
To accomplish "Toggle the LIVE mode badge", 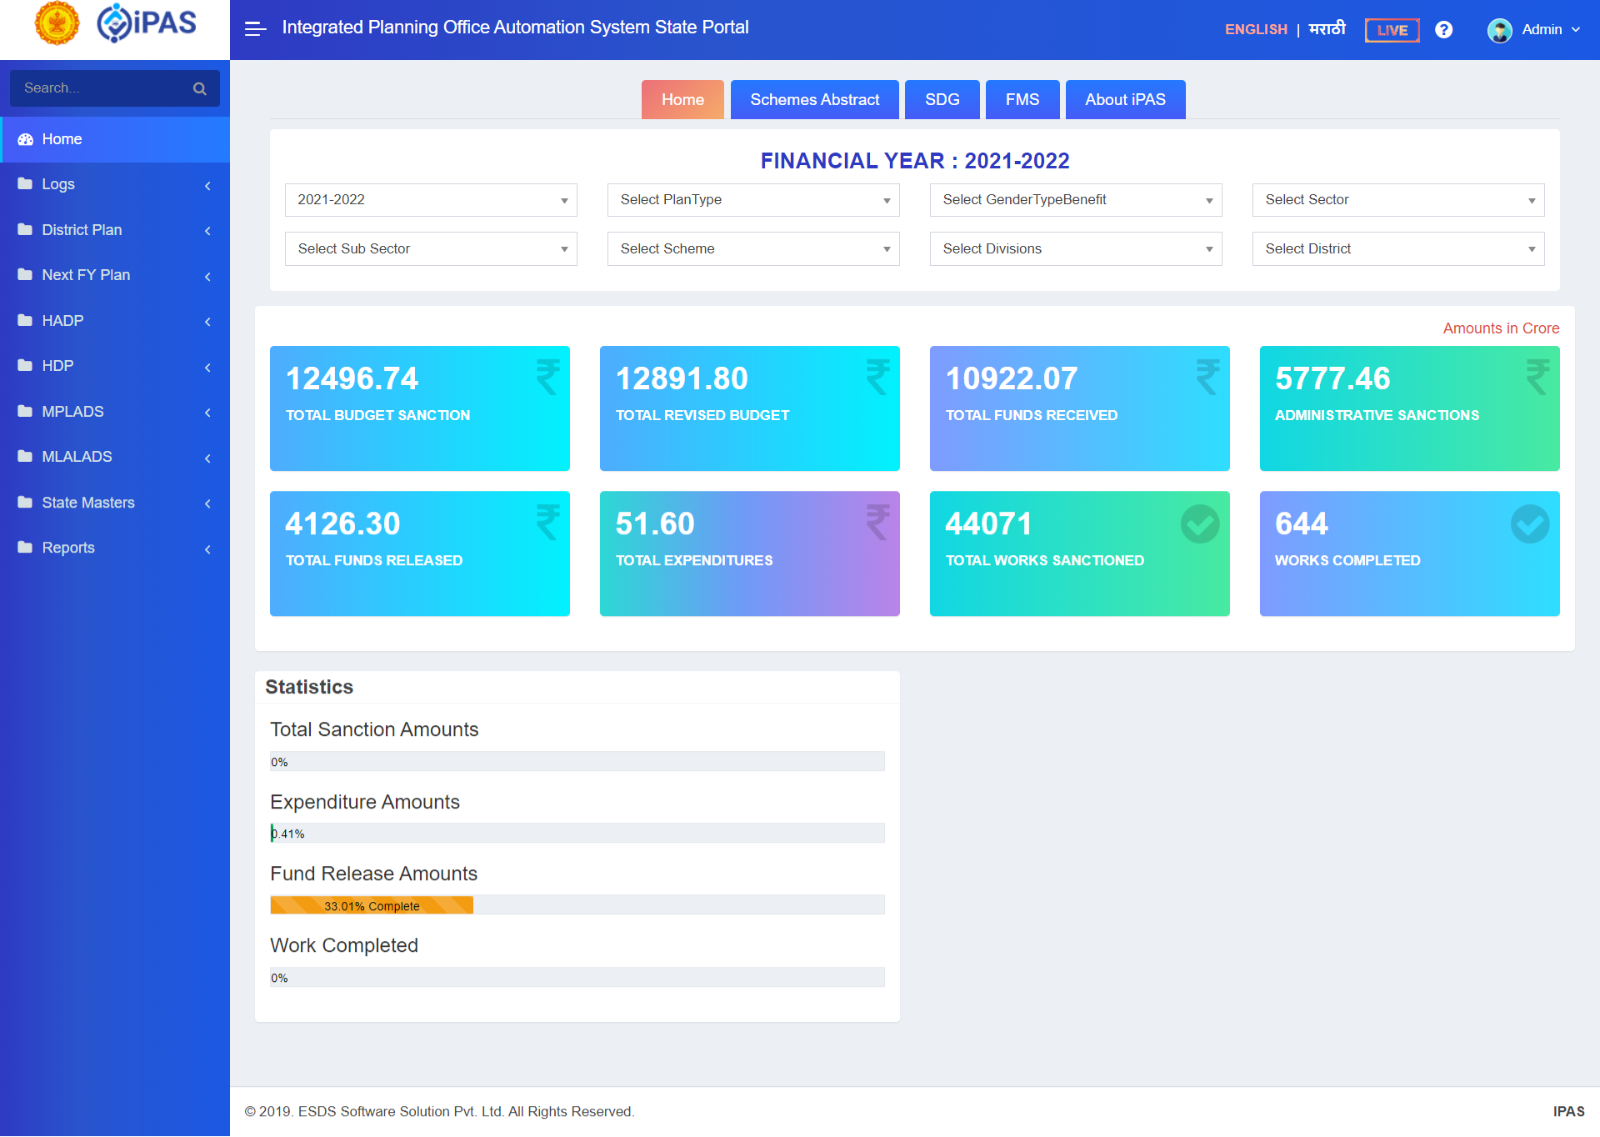I will tap(1392, 30).
